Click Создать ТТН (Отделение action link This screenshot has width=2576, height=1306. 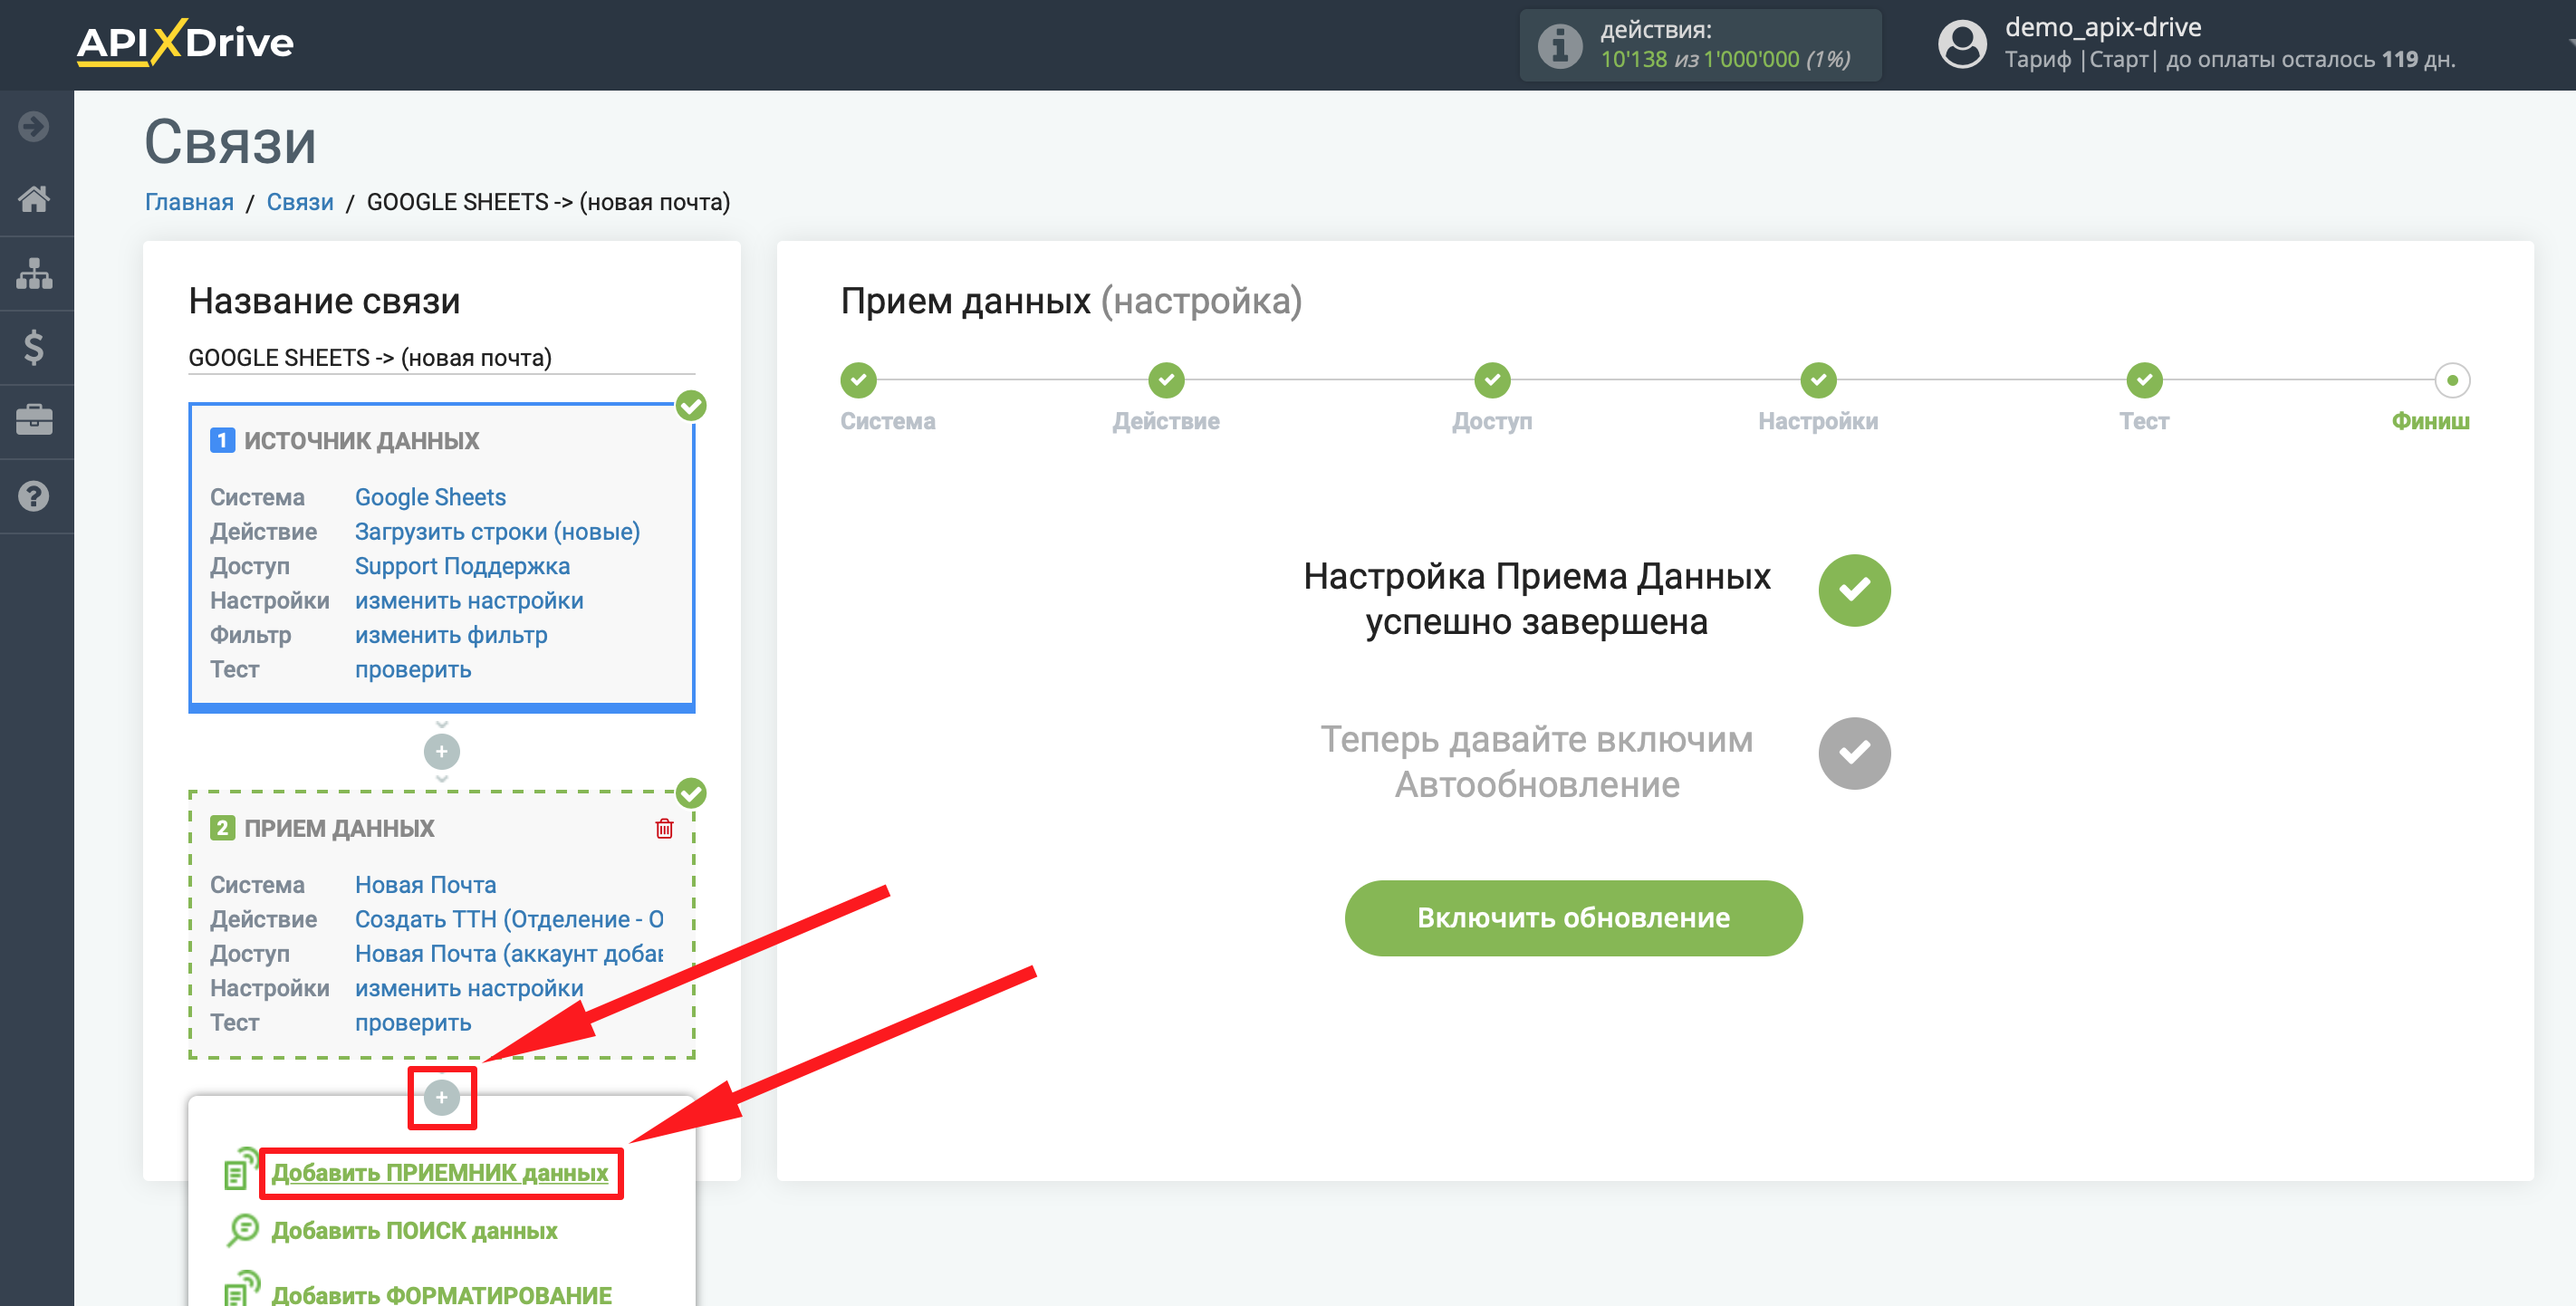509,919
